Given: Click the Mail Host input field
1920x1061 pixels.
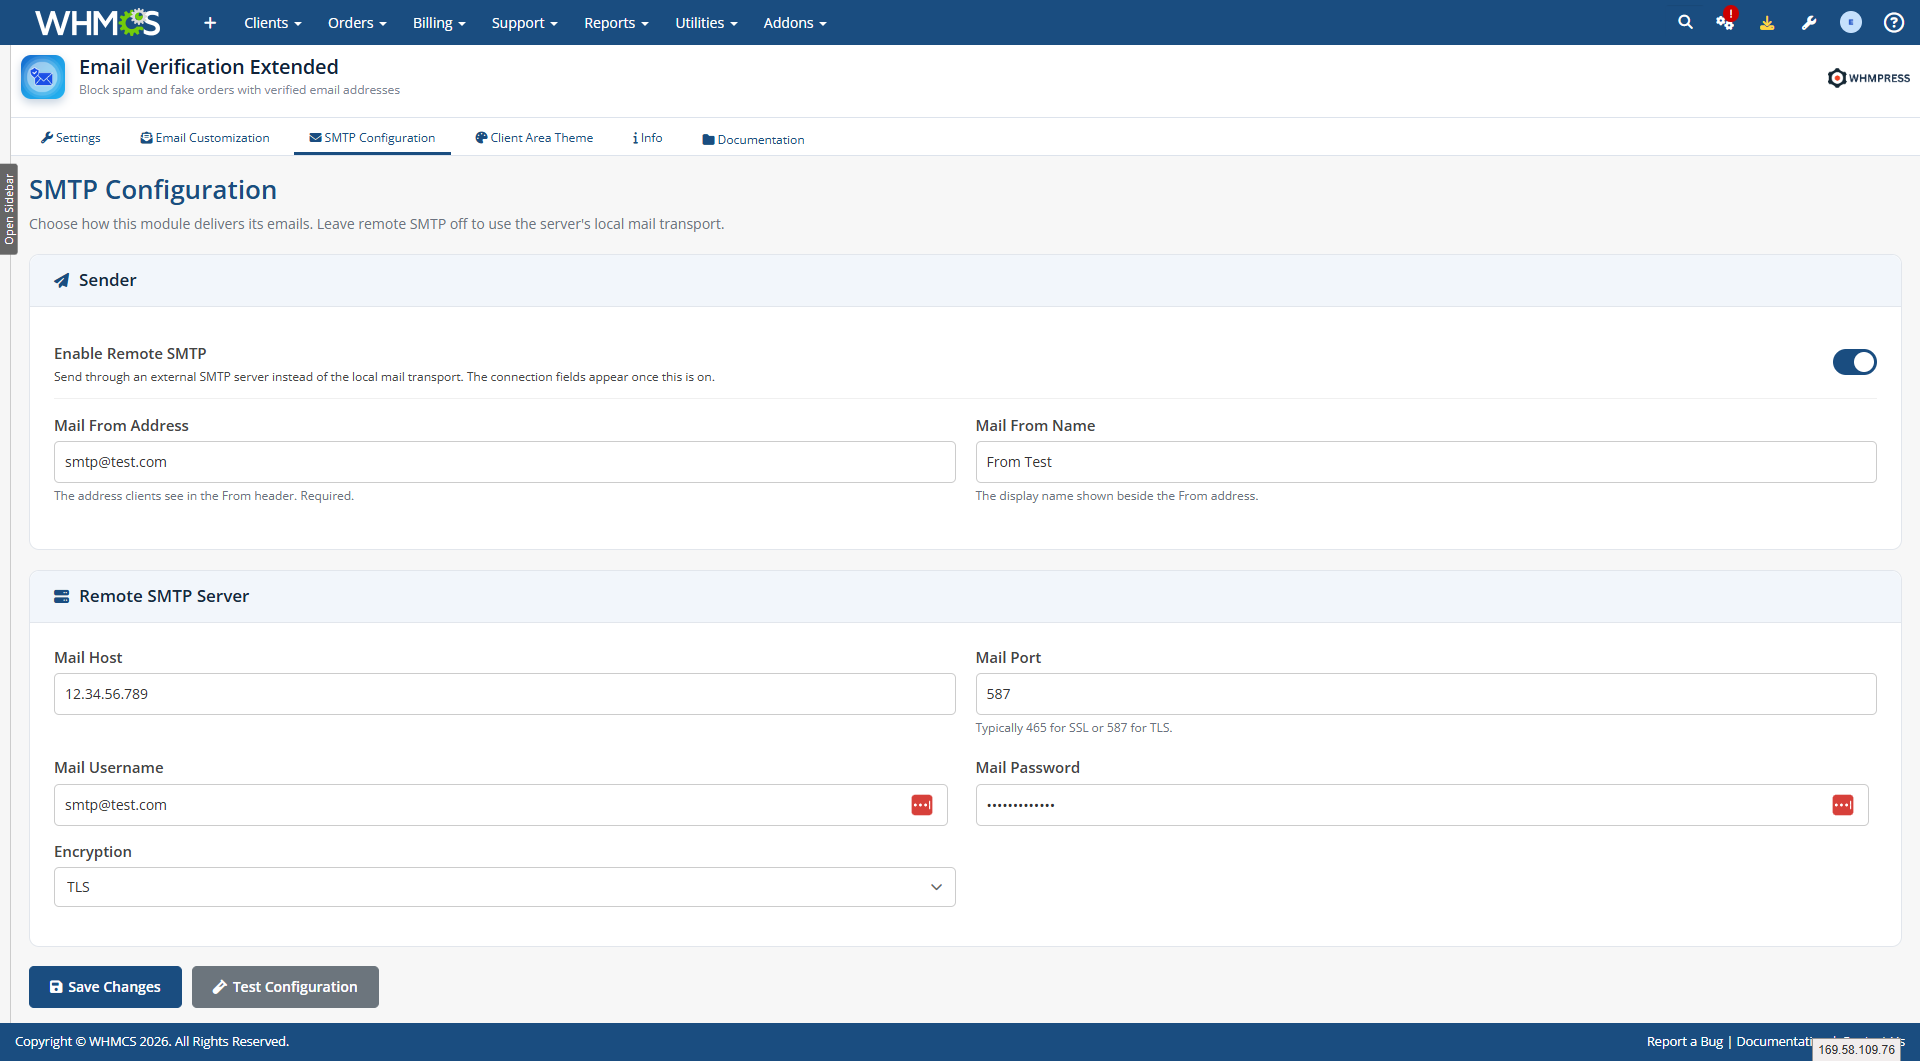Looking at the screenshot, I should [x=505, y=694].
